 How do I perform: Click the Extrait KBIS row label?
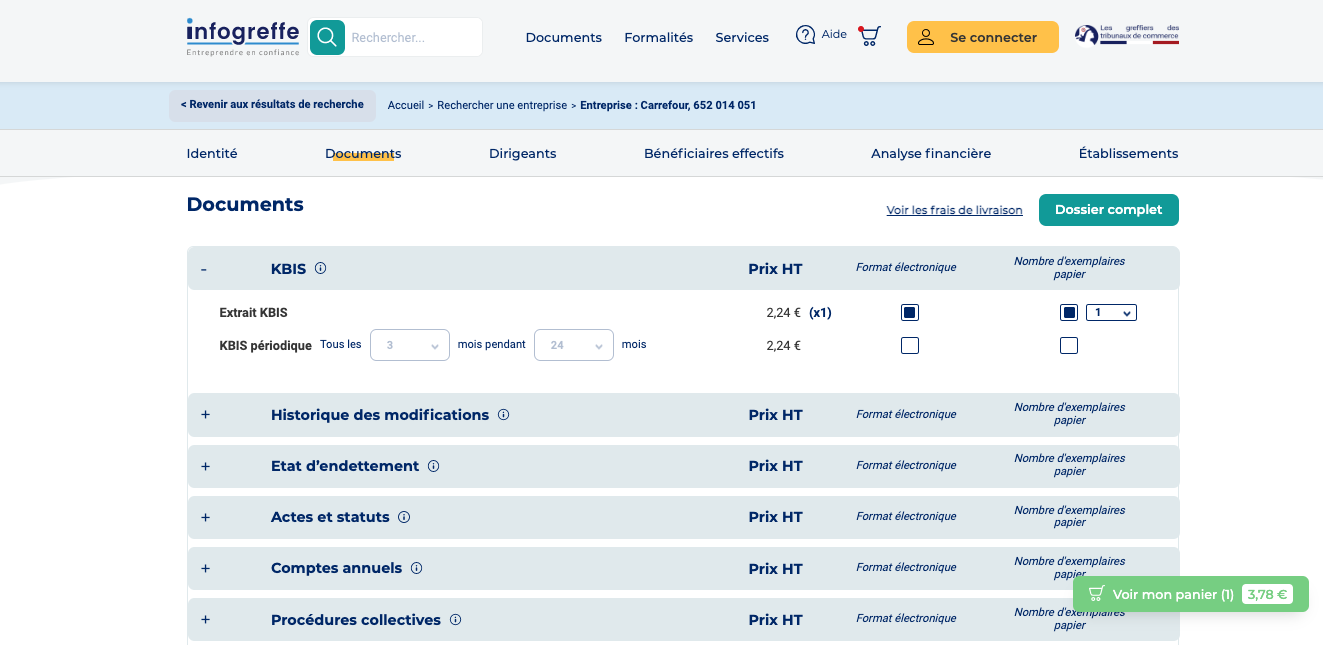(x=253, y=313)
